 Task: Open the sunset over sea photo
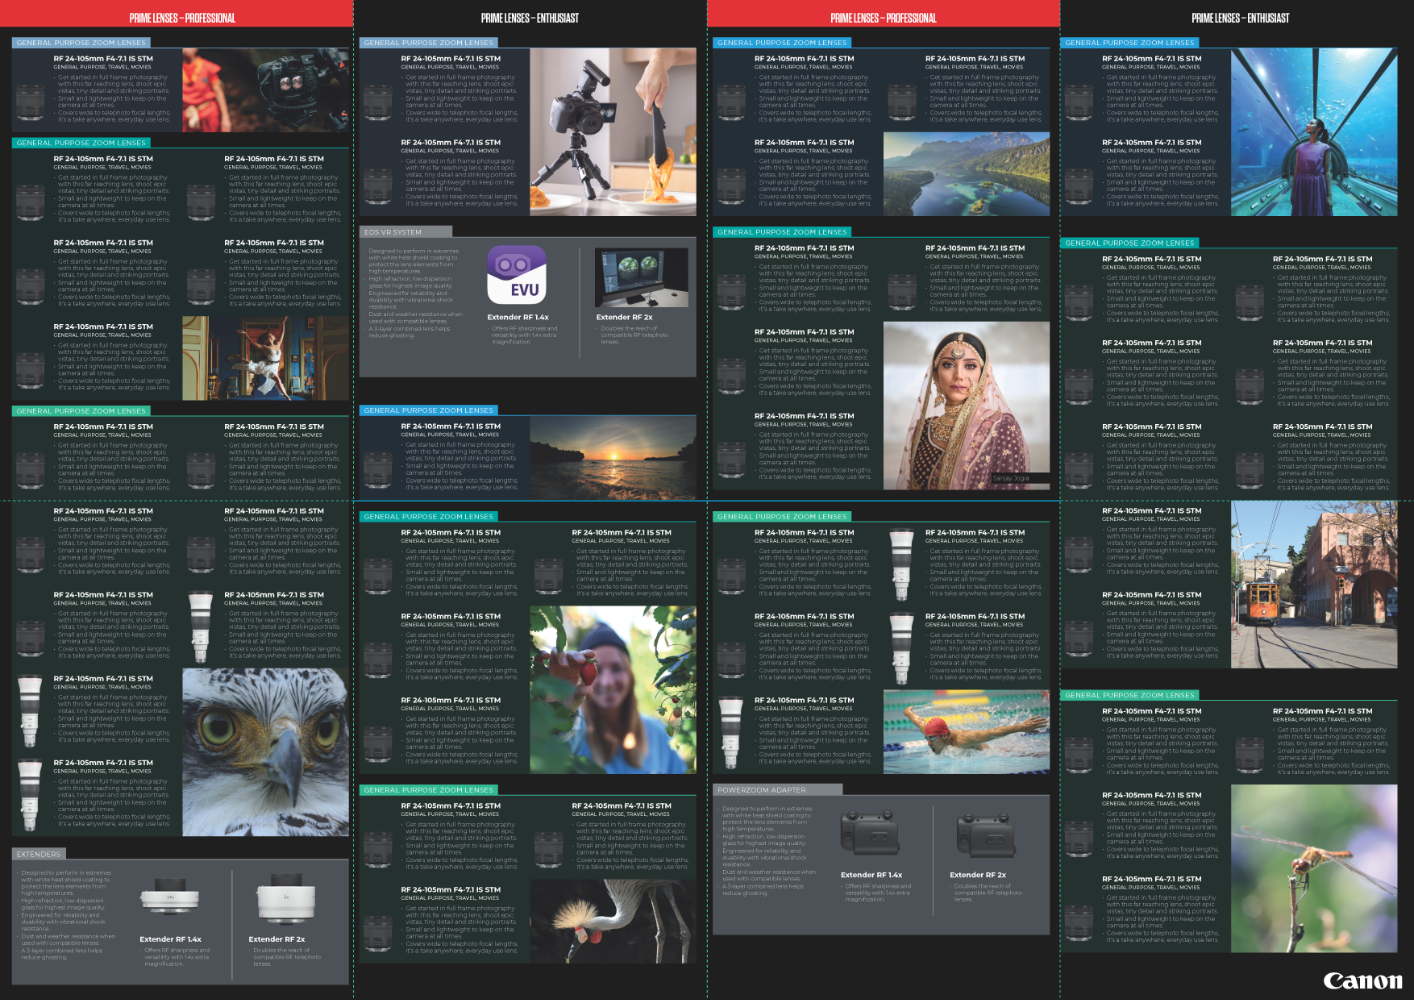point(613,458)
